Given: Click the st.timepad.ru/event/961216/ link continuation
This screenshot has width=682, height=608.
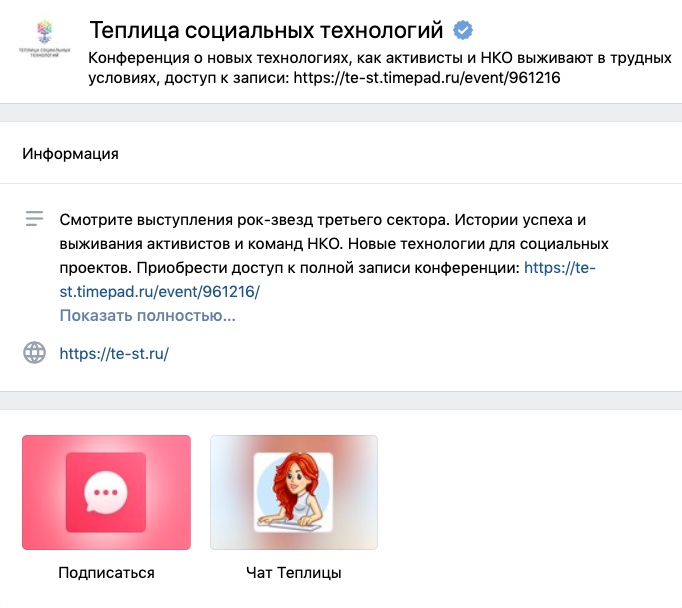Looking at the screenshot, I should point(160,292).
